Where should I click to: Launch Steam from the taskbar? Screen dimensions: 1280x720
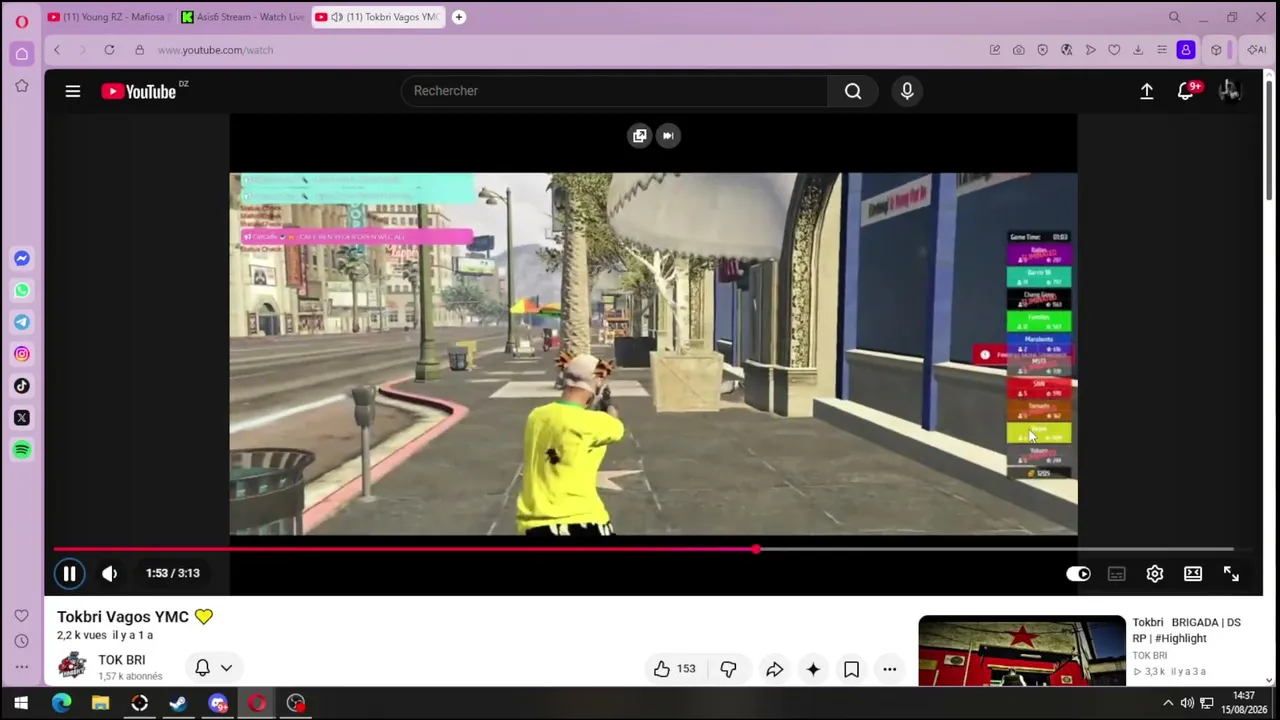coord(178,703)
